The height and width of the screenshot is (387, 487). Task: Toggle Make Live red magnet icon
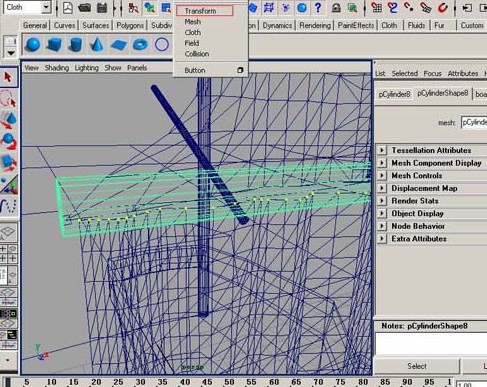coord(443,8)
